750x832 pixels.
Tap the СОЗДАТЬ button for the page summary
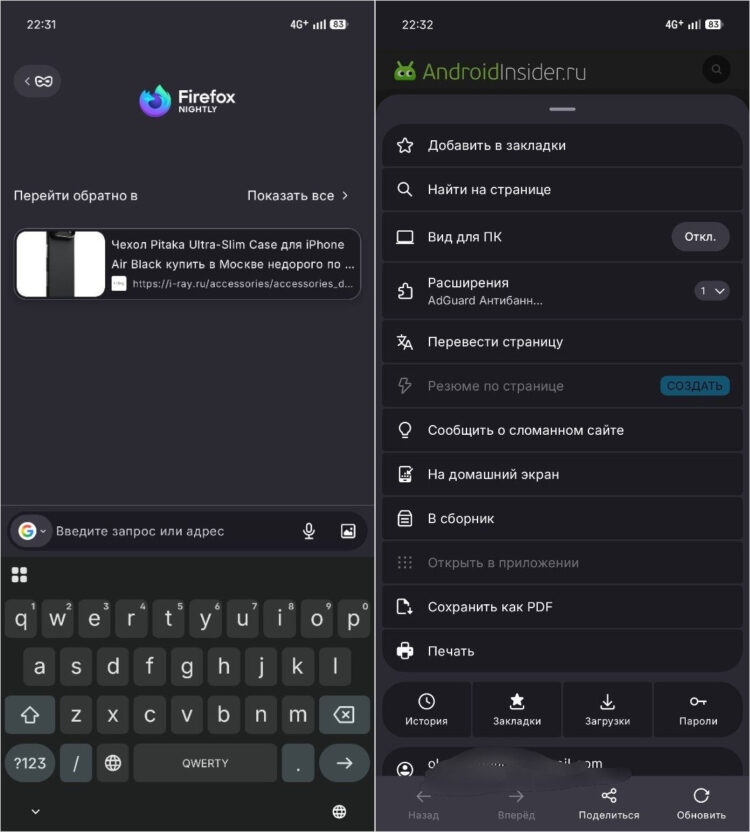point(695,386)
